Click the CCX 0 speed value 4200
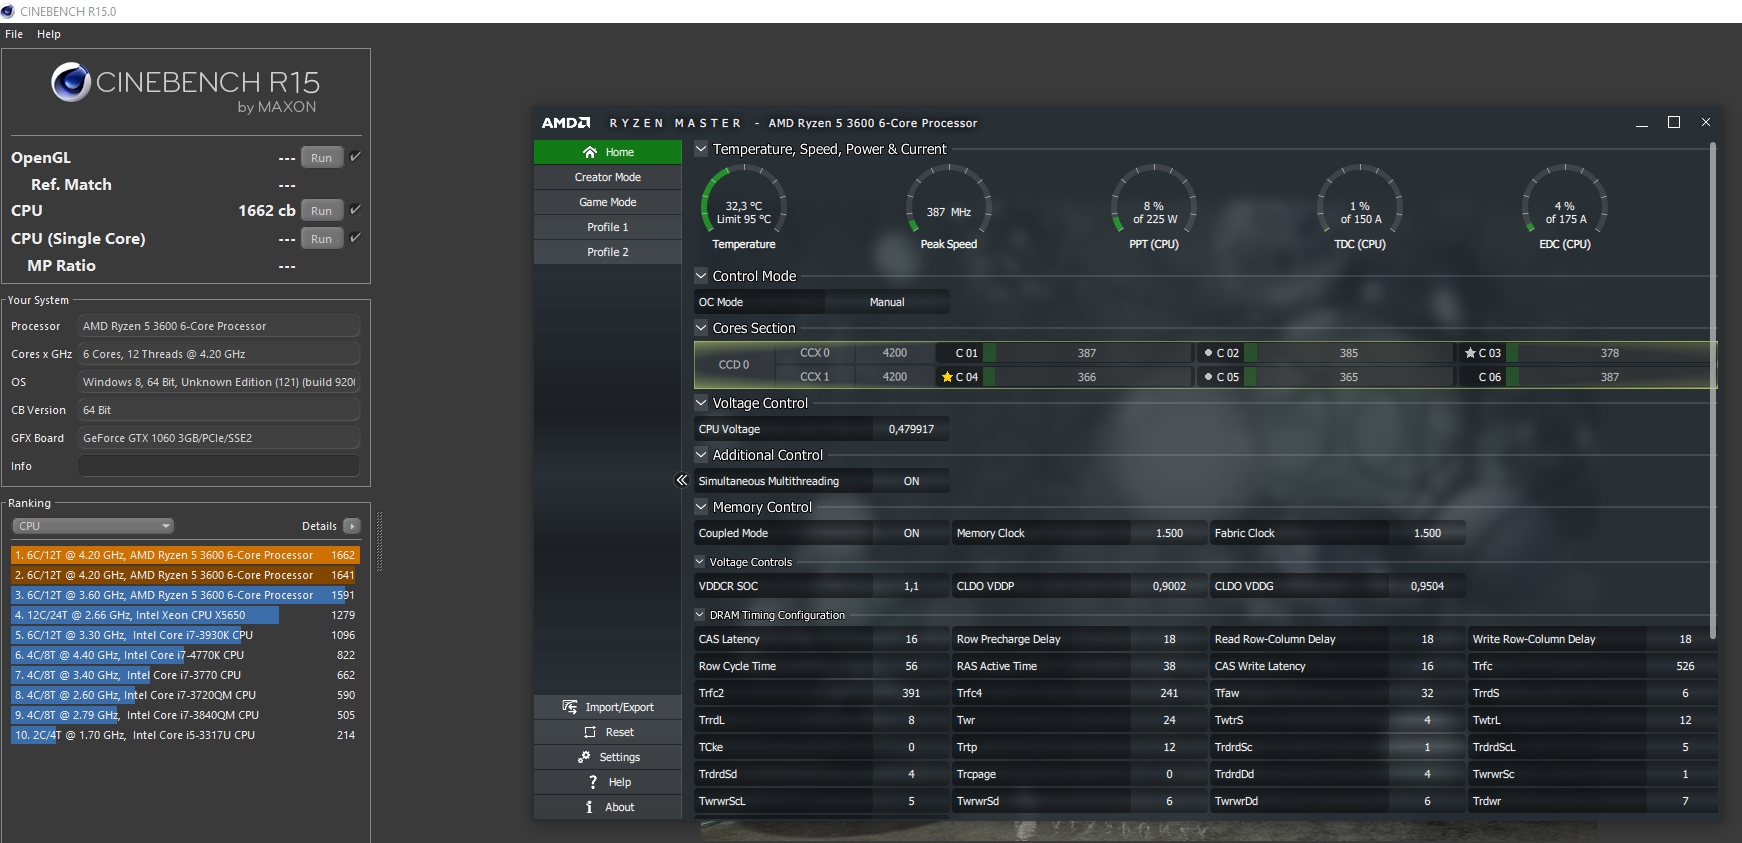Viewport: 1742px width, 843px height. [x=895, y=353]
